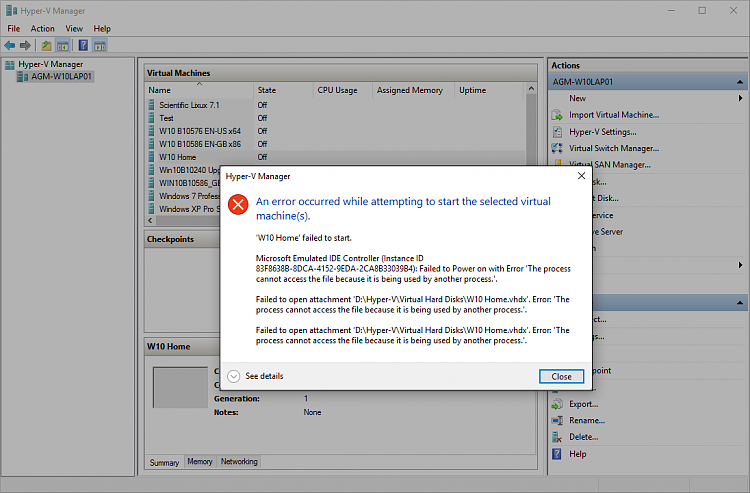Viewport: 750px width, 493px height.
Task: Click Import Virtual Machine... action
Action: pos(614,115)
